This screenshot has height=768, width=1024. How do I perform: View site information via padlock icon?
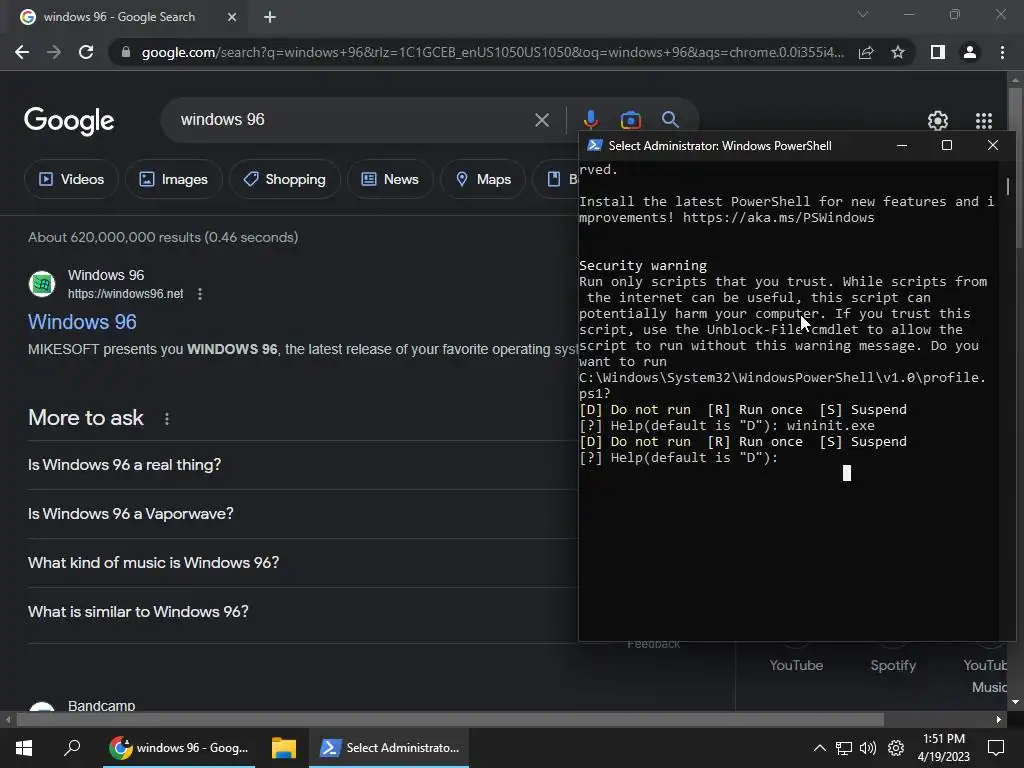[x=126, y=52]
